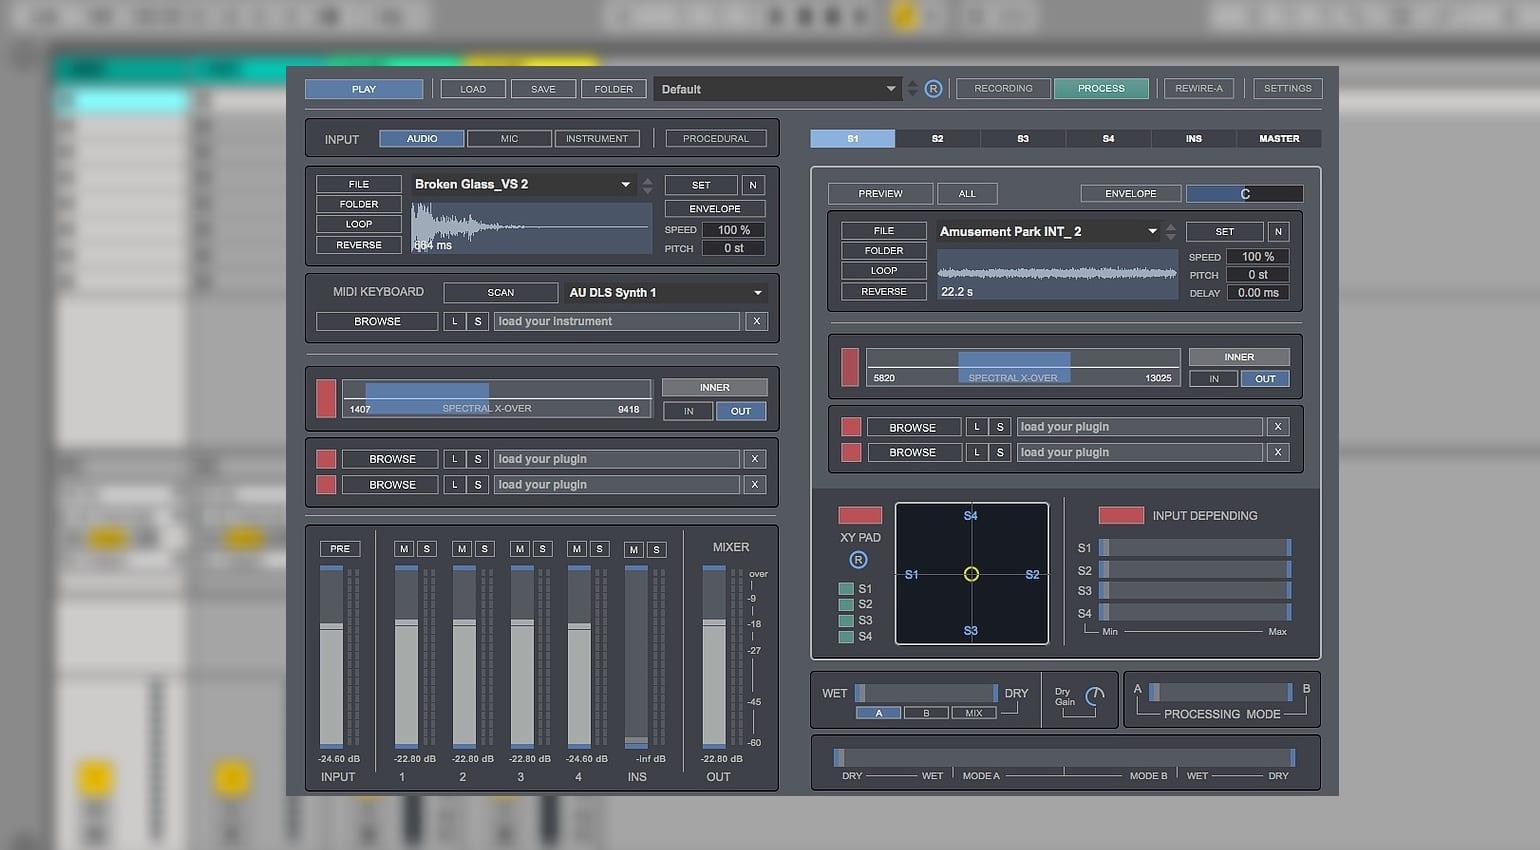Mute the INS mixer channel

coord(633,550)
